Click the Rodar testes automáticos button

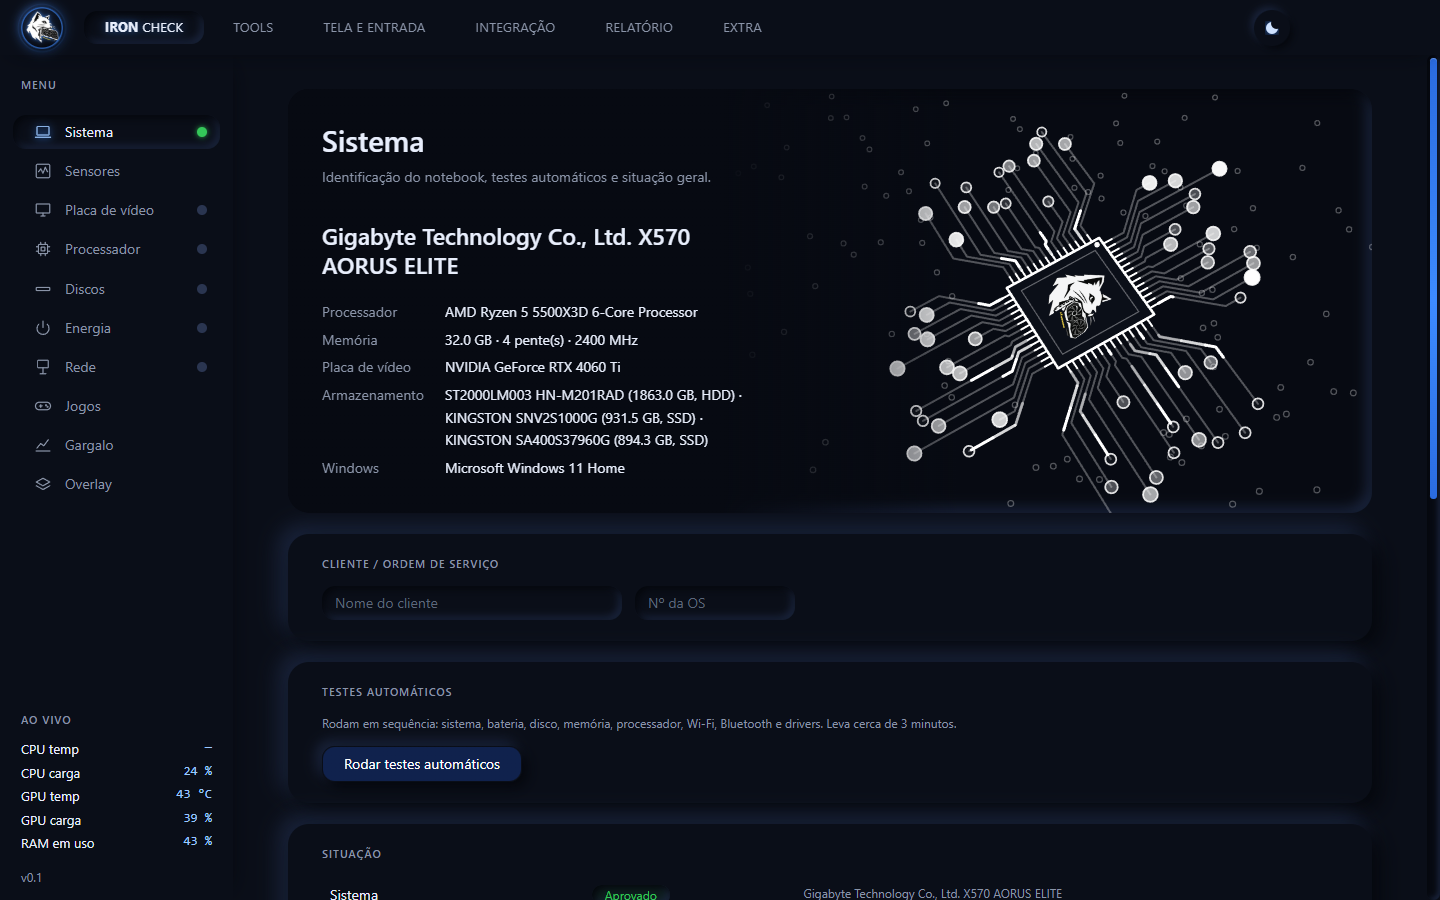tap(422, 764)
